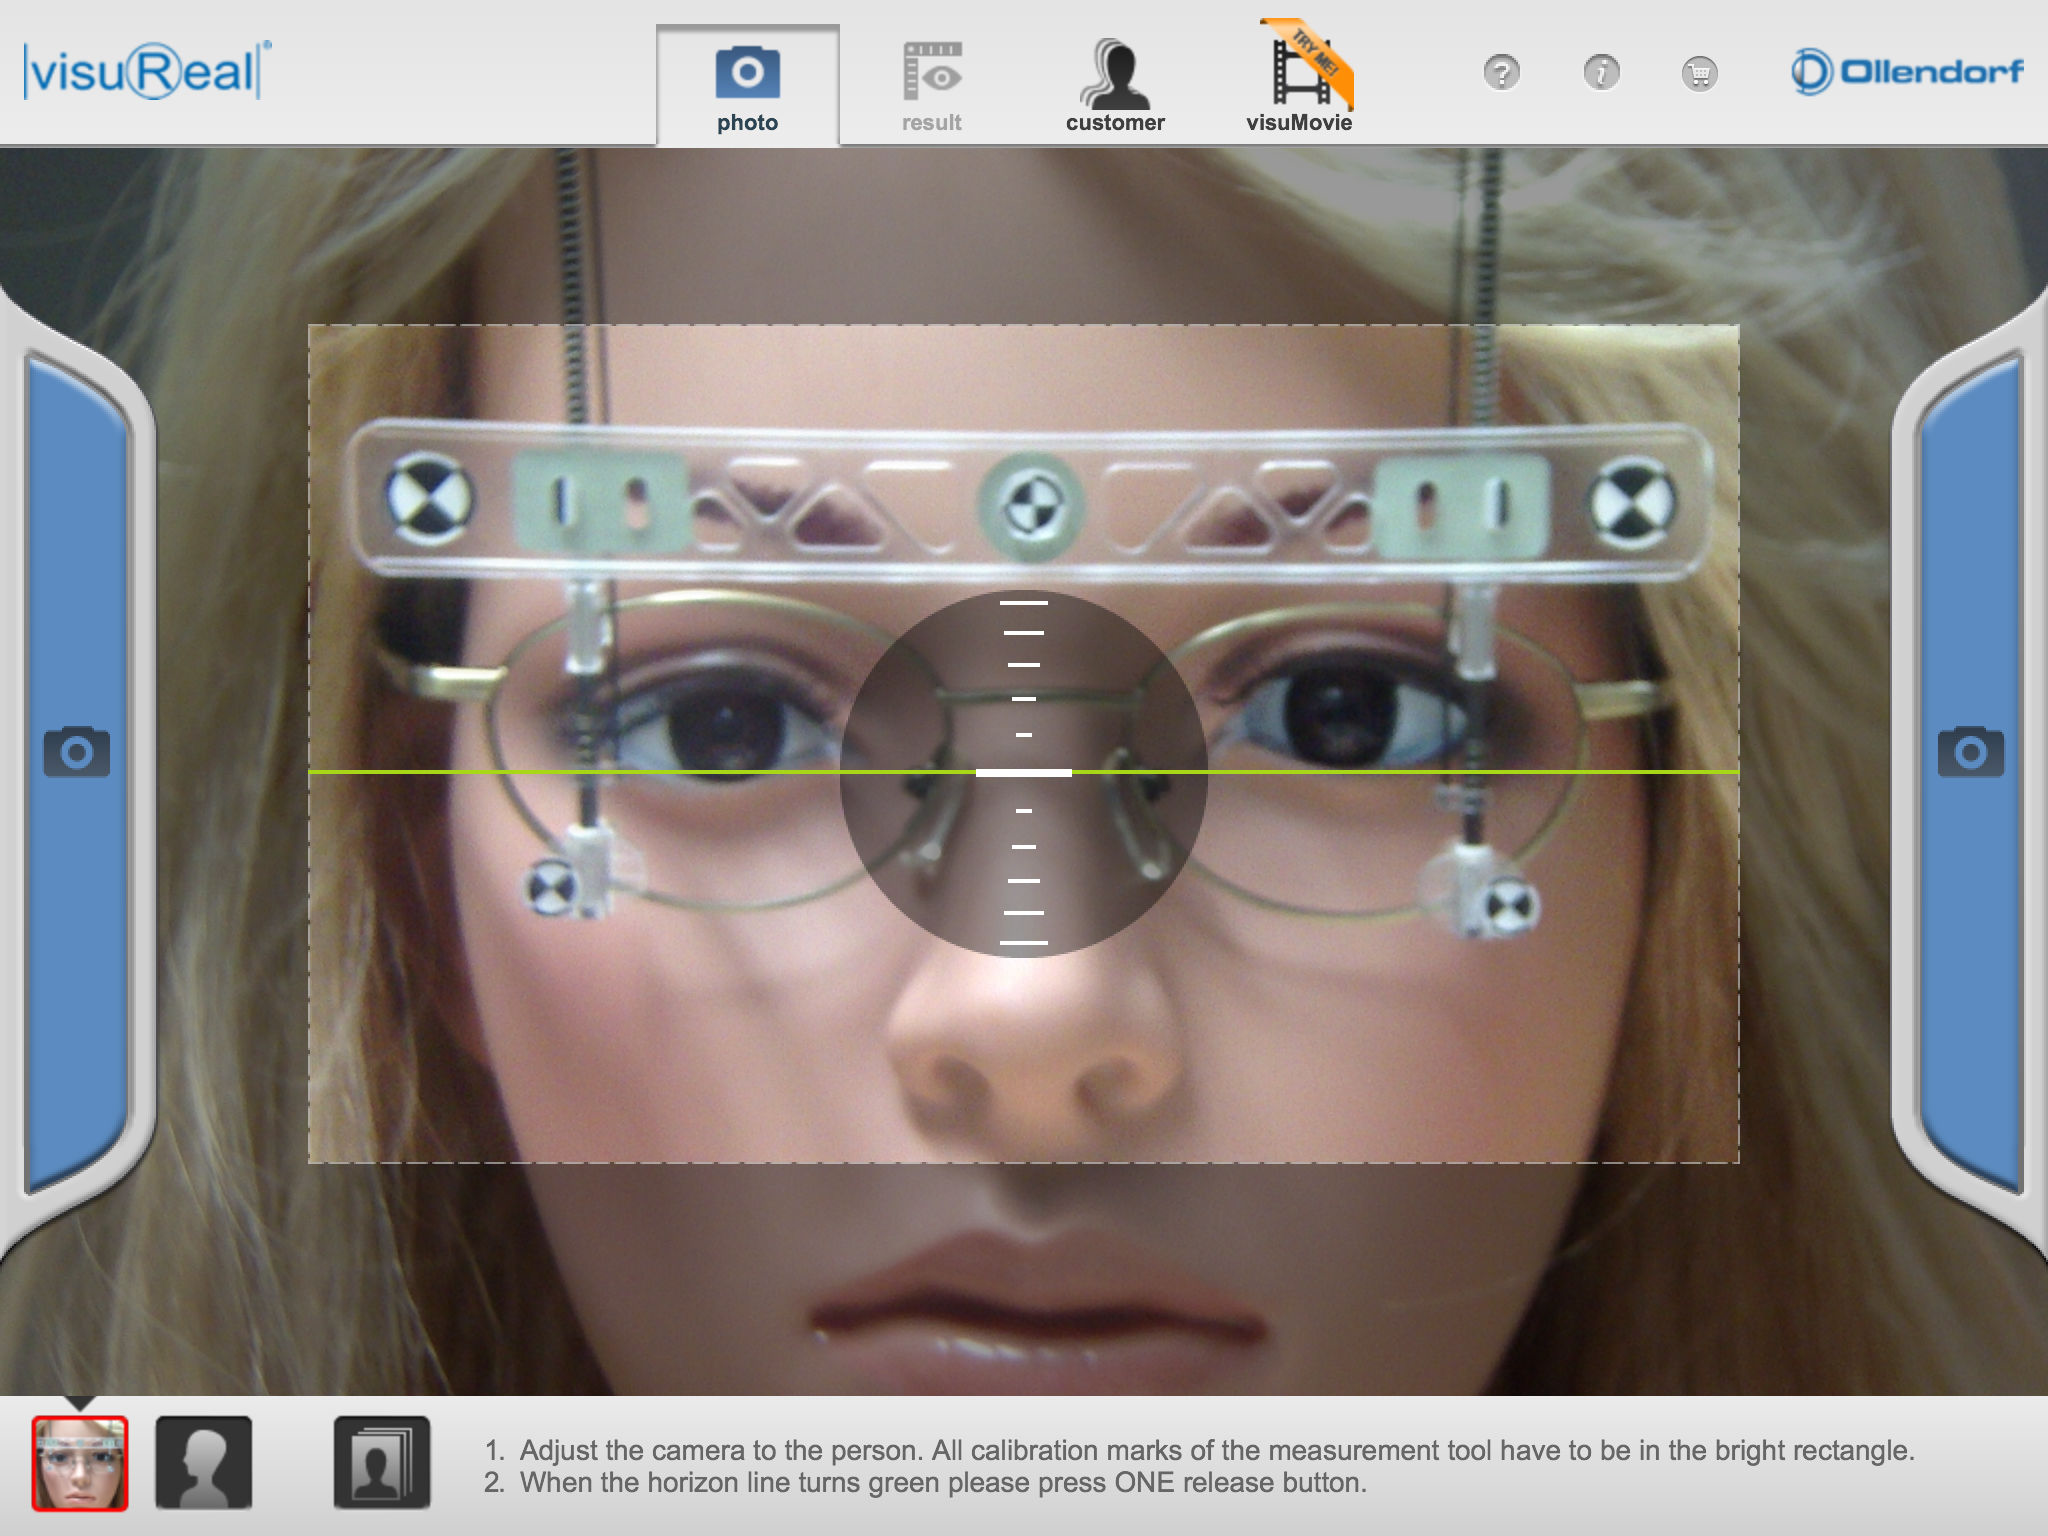Click the 'Adjust the camera to the person' instruction
2048x1536 pixels.
1199,1450
